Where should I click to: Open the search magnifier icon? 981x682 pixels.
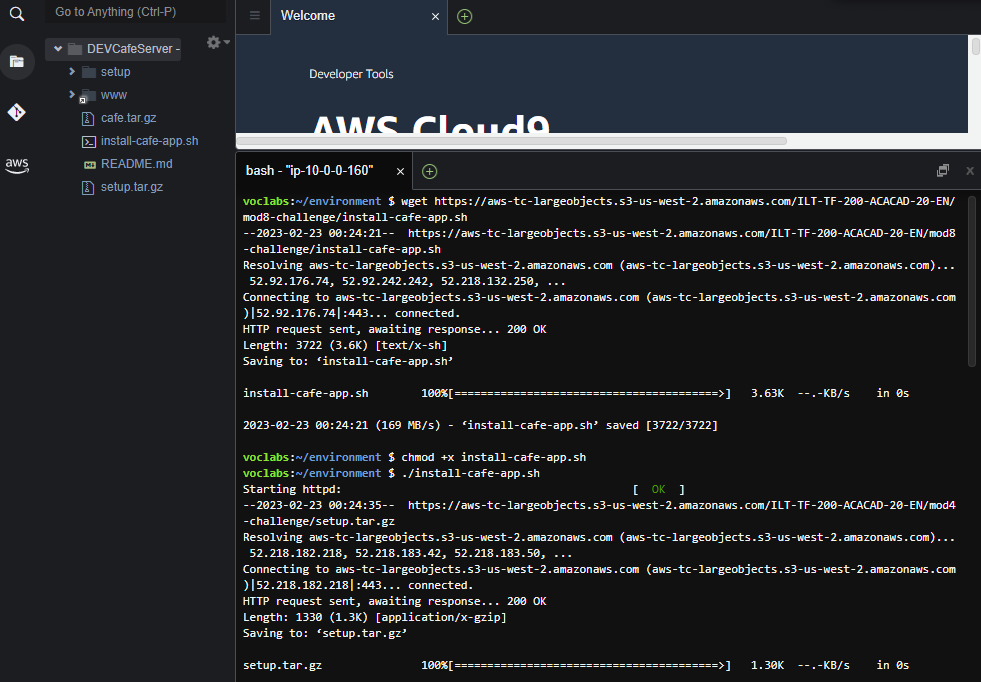[x=17, y=14]
